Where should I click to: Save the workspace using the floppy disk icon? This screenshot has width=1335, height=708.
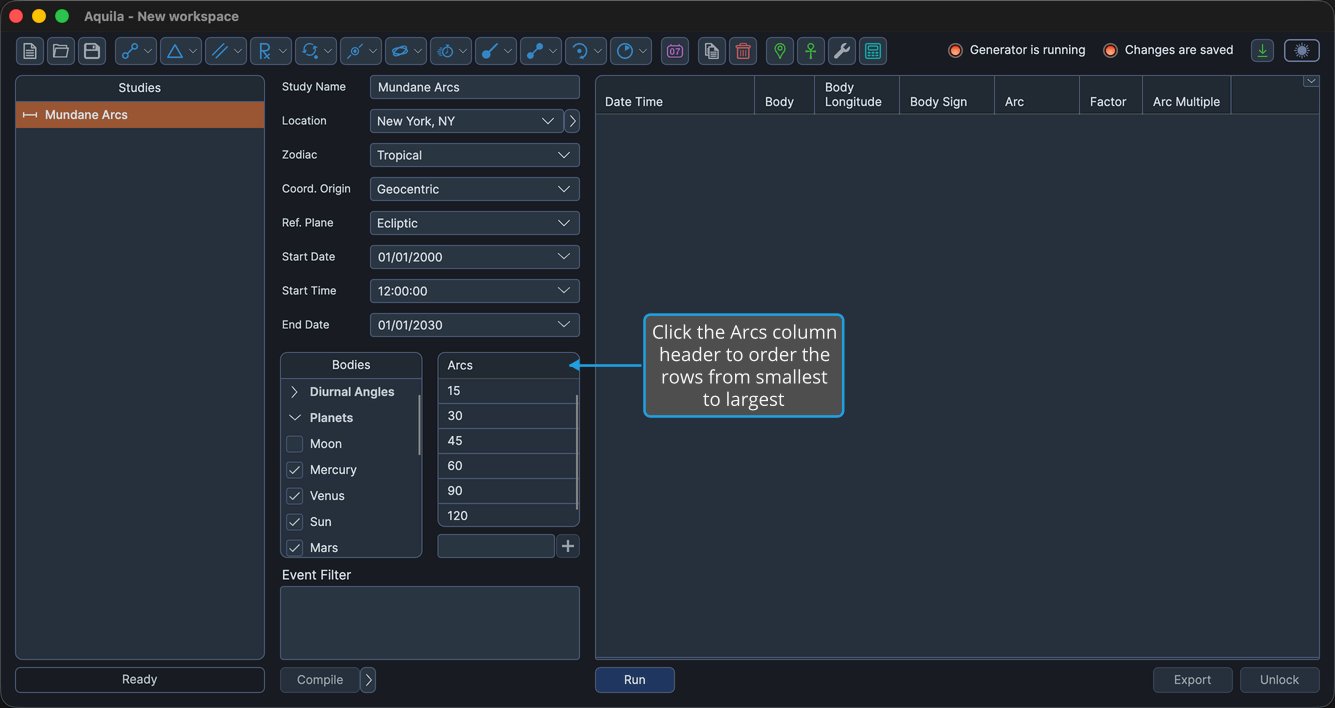[x=92, y=51]
